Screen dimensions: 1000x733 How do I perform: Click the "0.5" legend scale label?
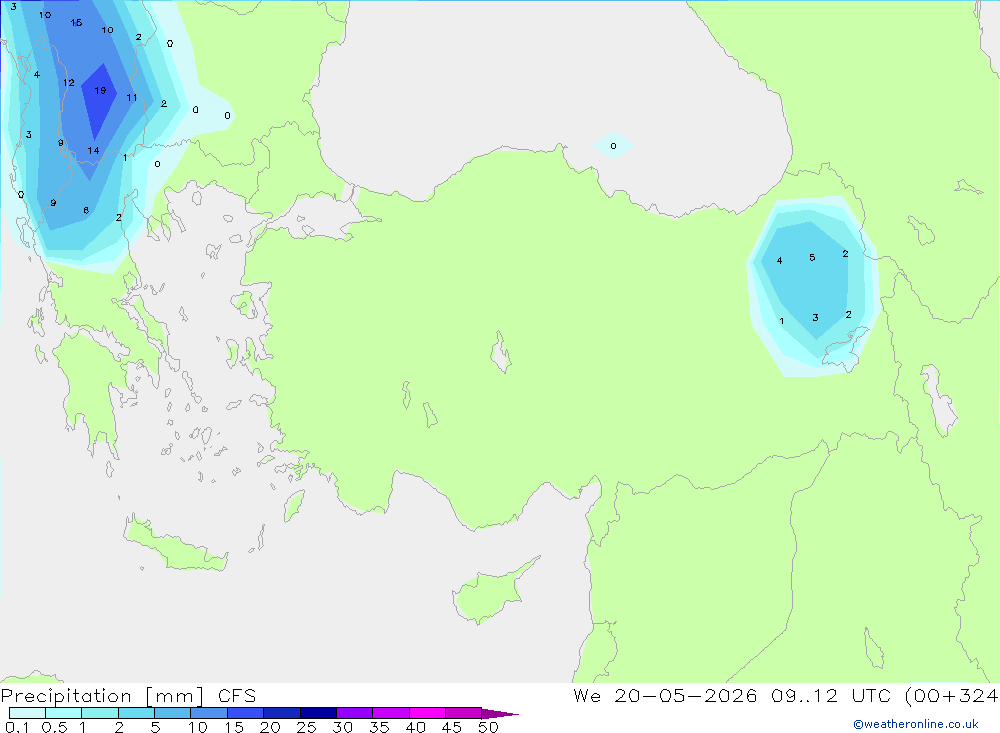[x=54, y=727]
